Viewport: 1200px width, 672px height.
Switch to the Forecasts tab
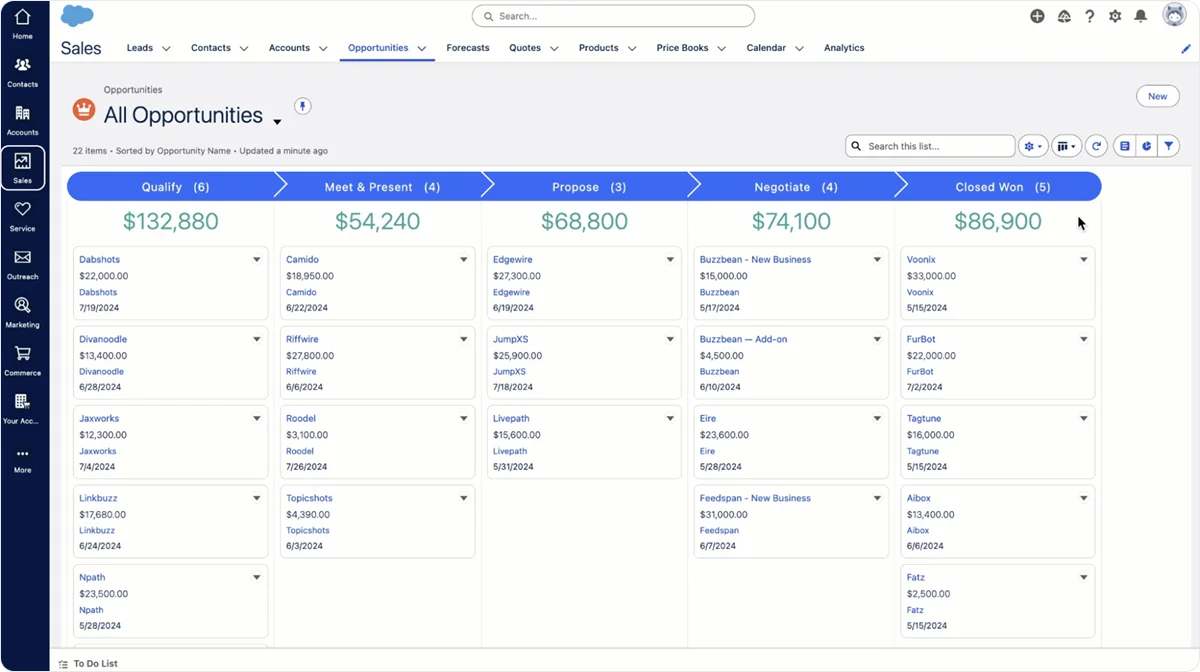467,47
